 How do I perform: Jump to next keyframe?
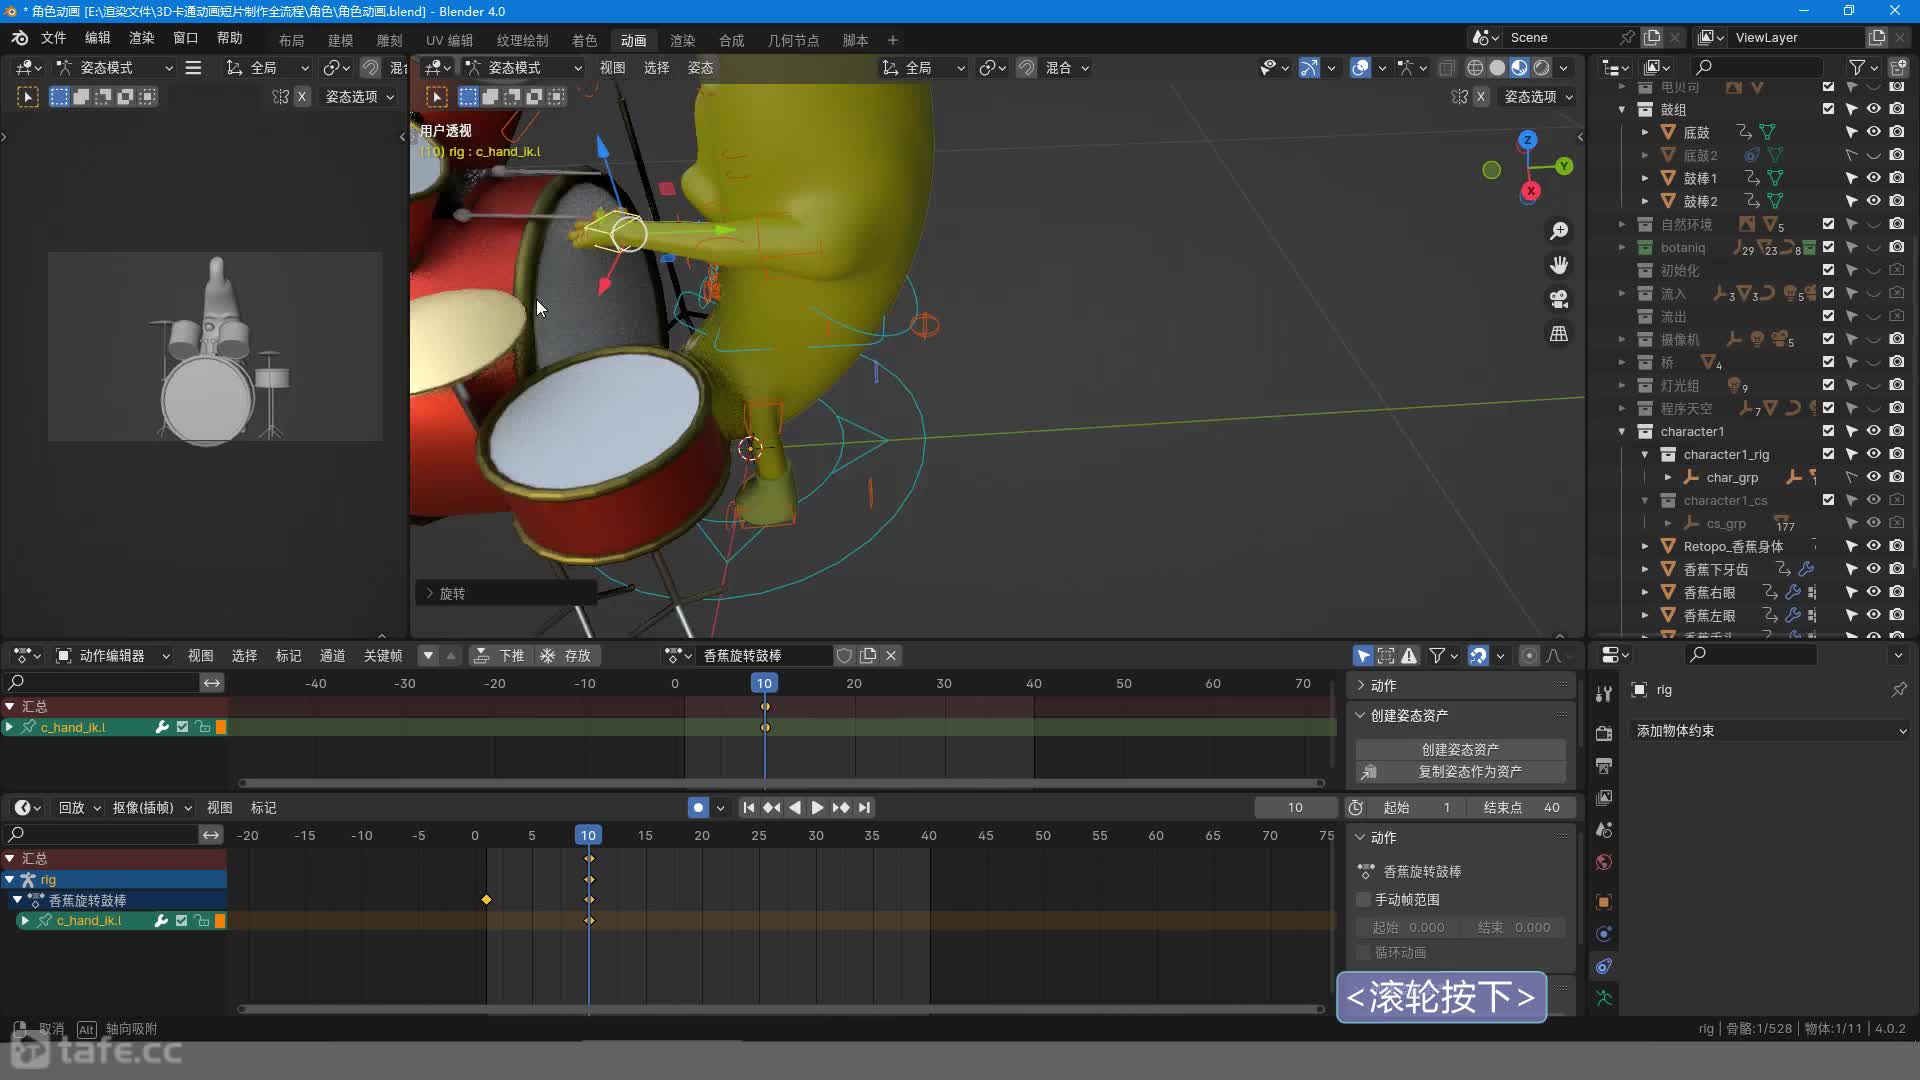click(x=841, y=808)
